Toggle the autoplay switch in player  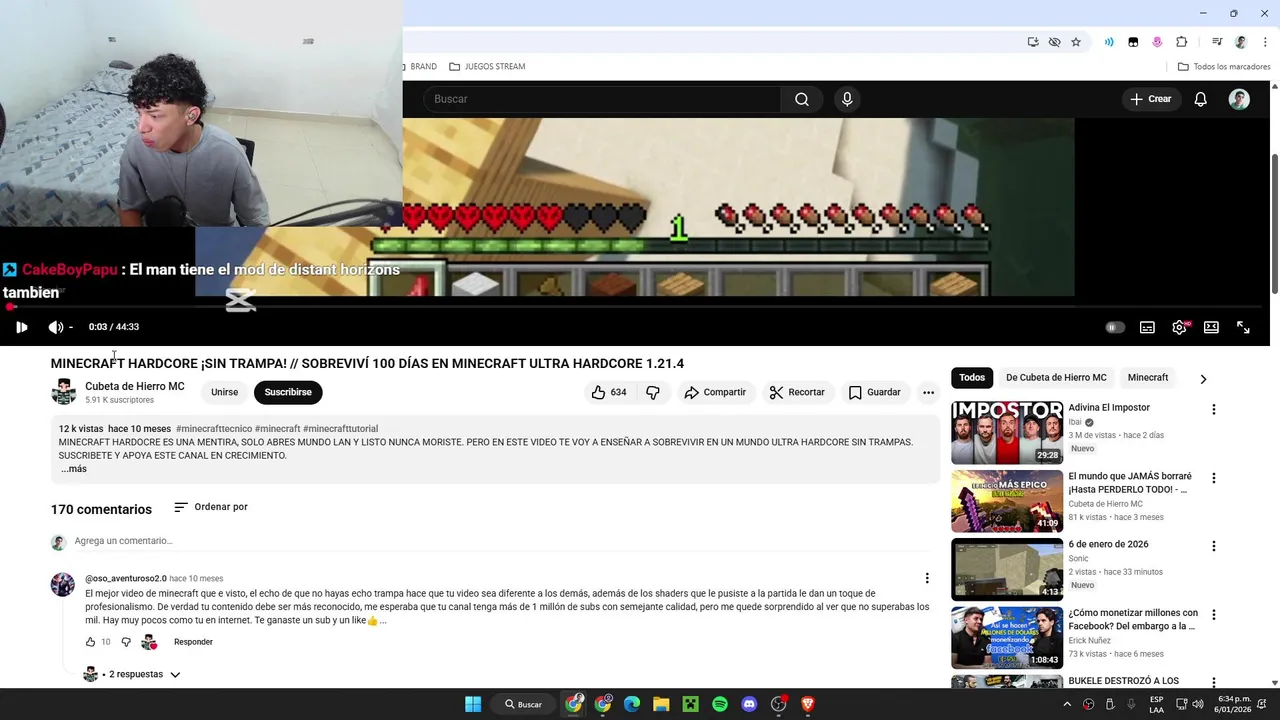(1115, 327)
